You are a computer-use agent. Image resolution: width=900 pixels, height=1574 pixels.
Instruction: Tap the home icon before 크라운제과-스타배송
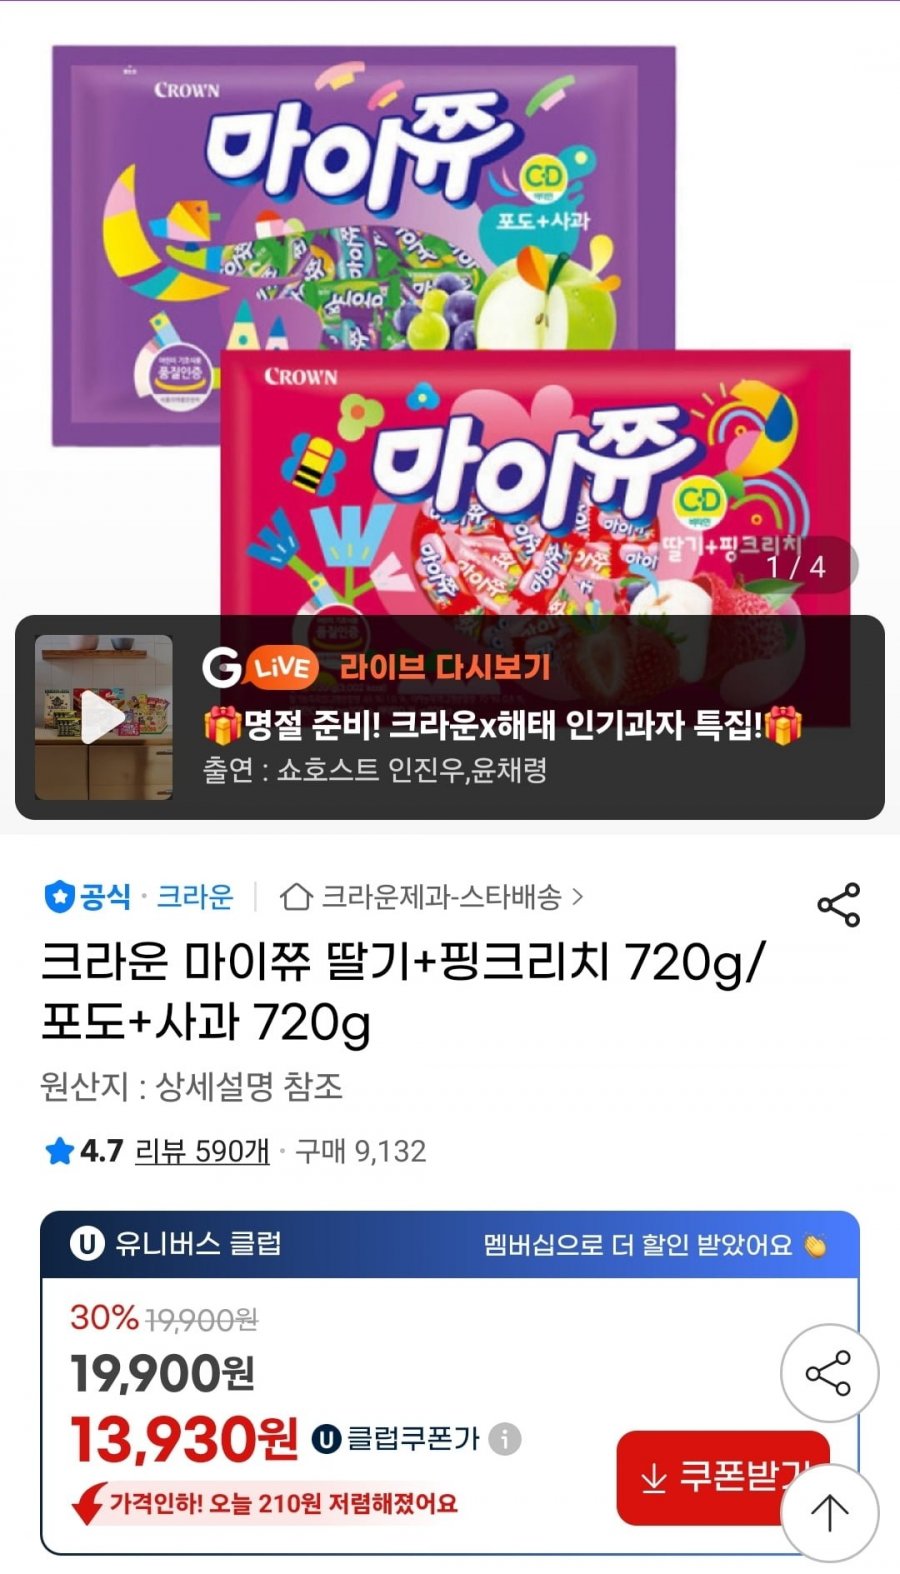point(296,896)
